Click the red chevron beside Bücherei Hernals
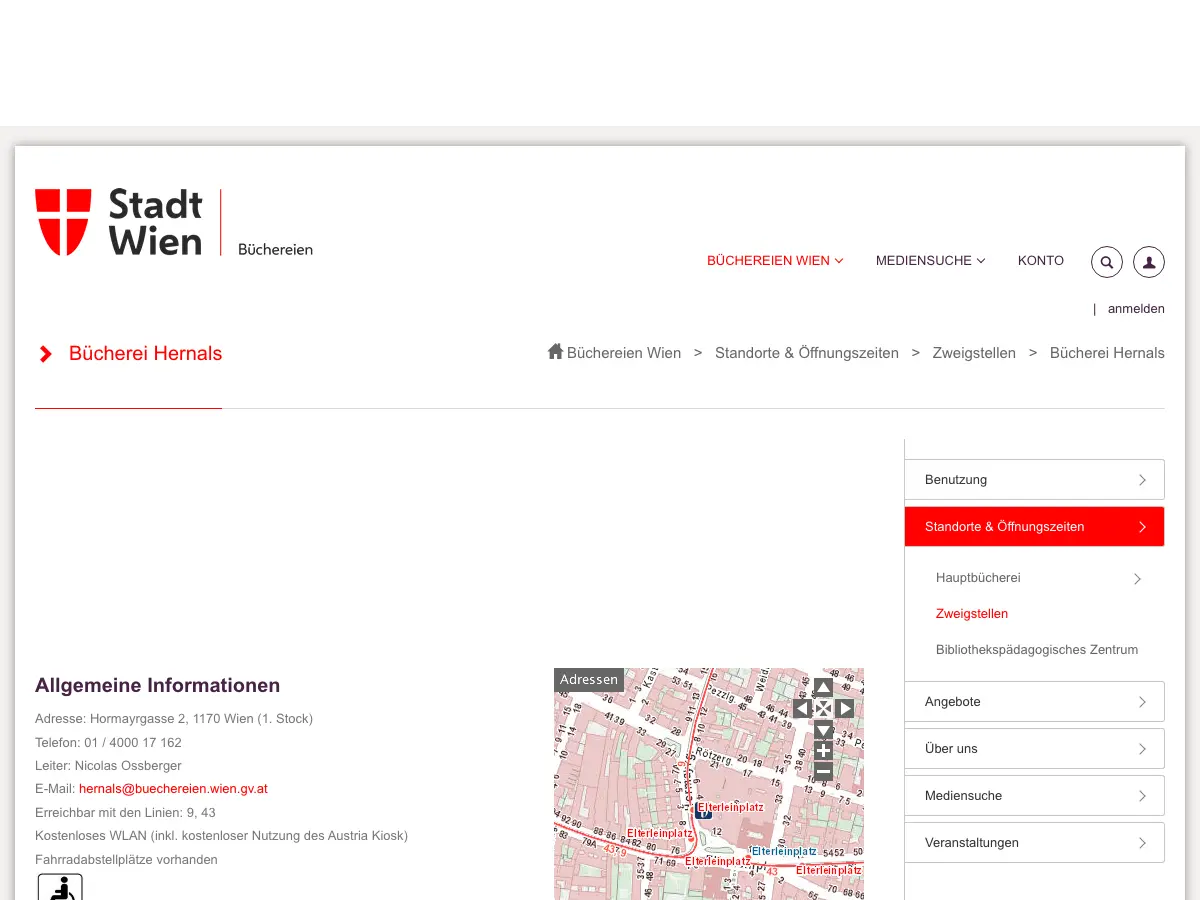 tap(45, 354)
